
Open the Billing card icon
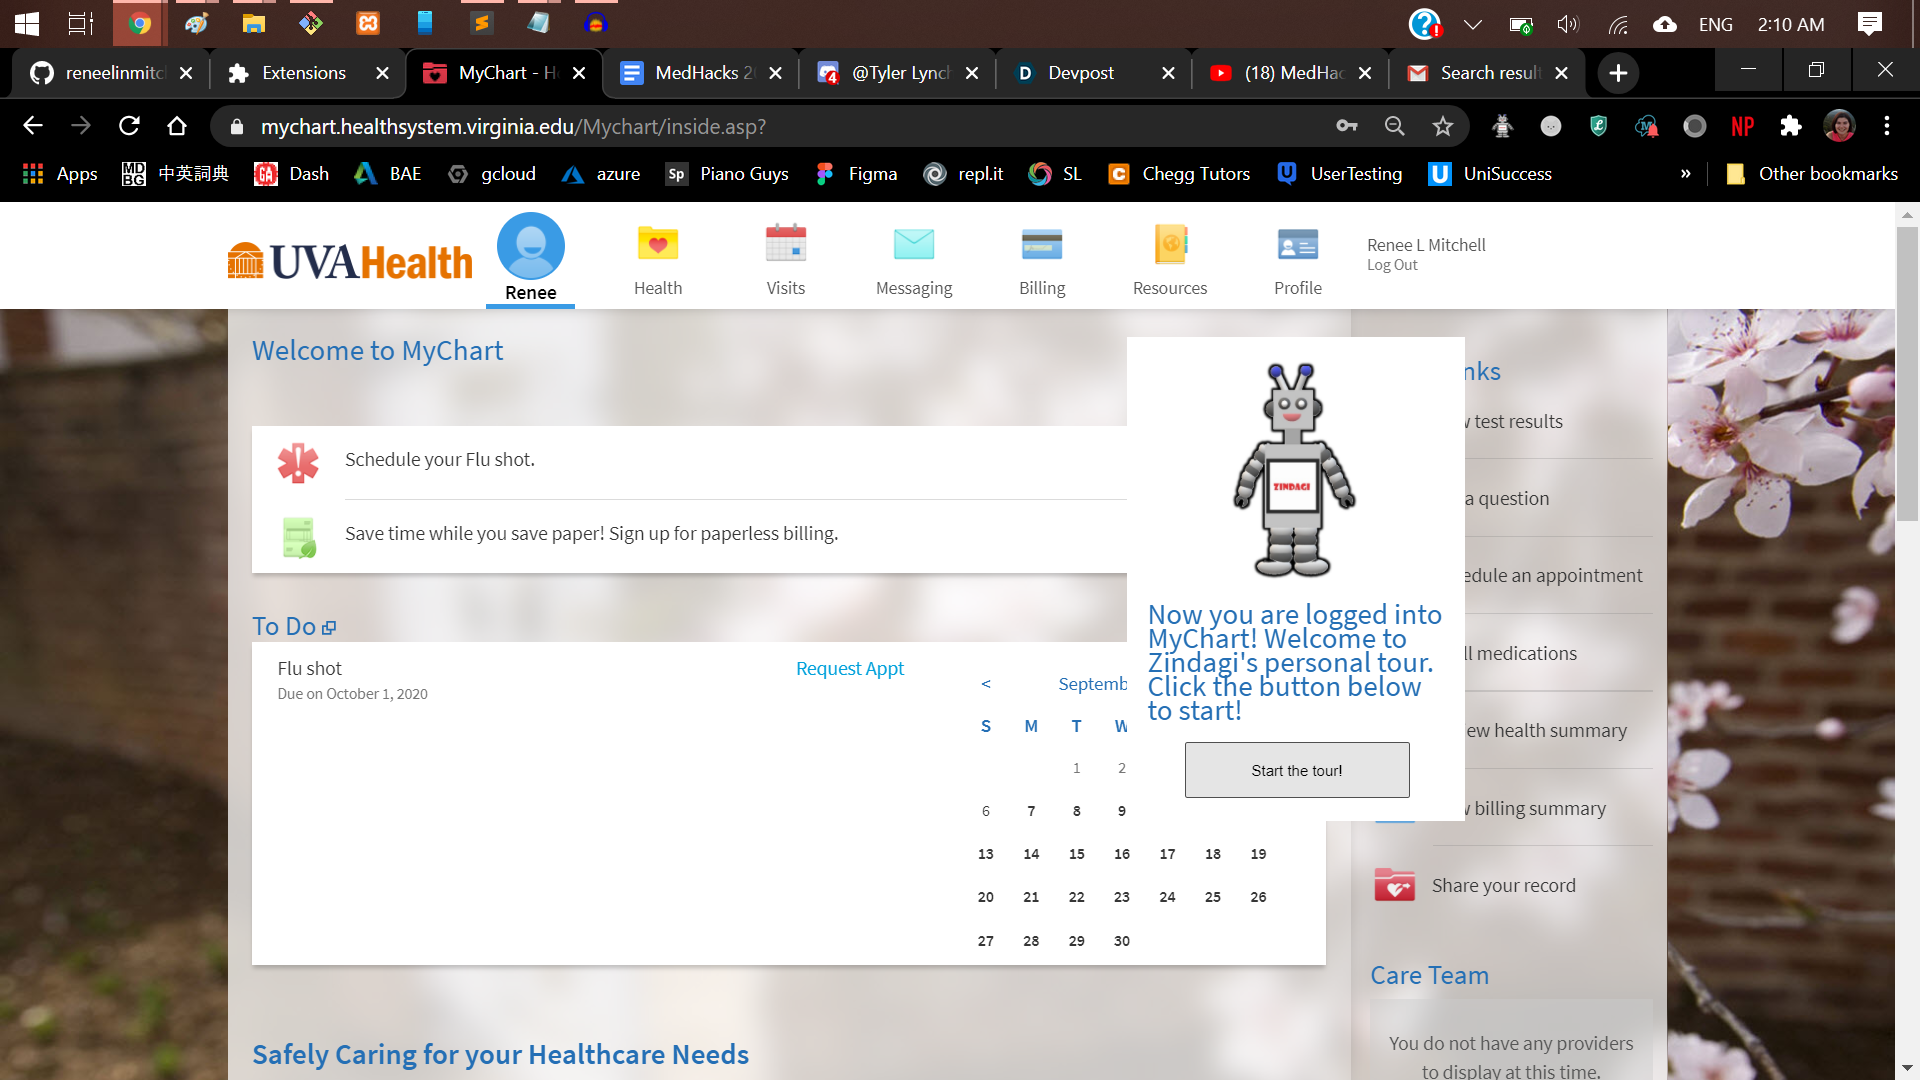(x=1041, y=245)
